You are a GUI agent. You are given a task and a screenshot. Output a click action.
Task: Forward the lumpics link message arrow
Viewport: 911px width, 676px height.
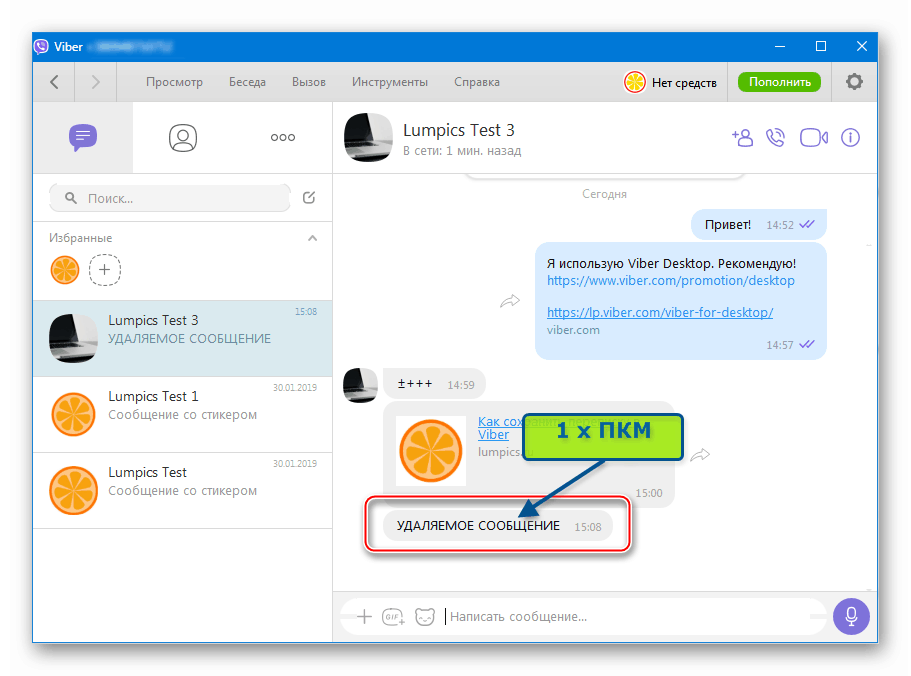click(700, 455)
